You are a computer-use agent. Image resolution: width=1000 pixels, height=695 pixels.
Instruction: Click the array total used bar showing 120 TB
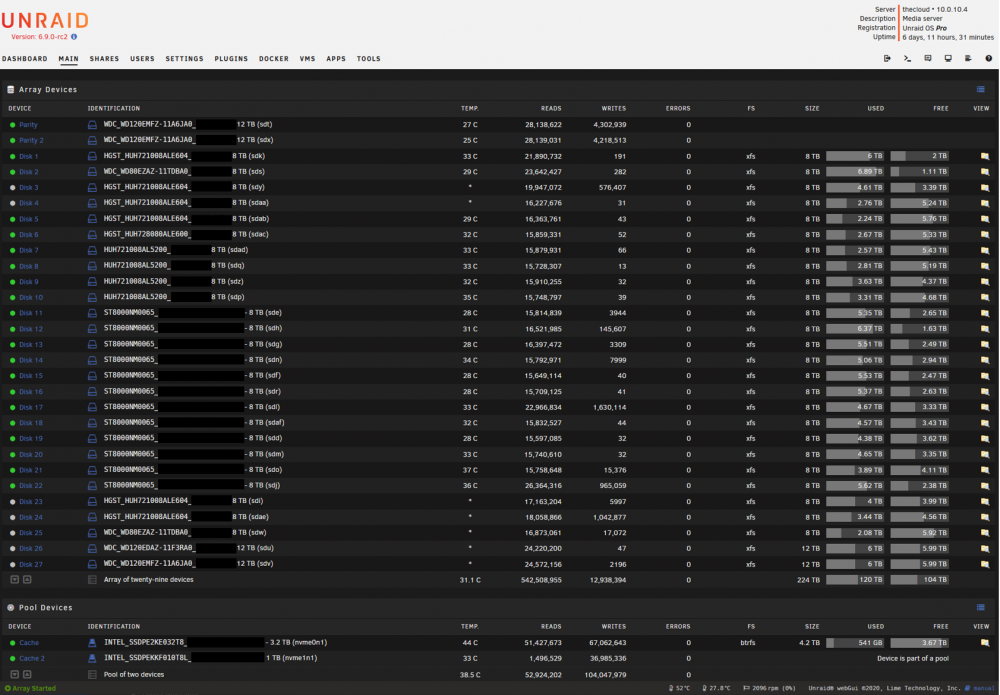tap(855, 580)
